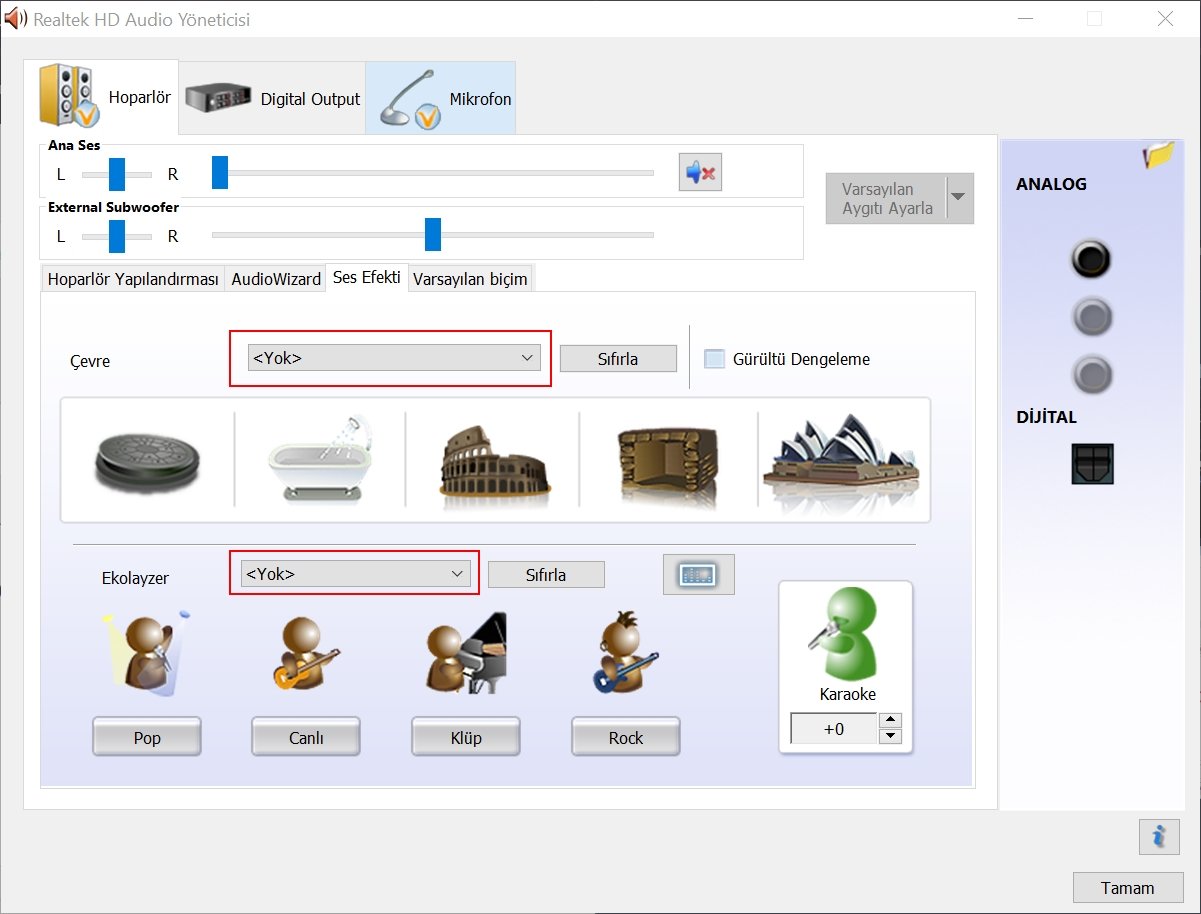This screenshot has width=1201, height=914.
Task: Choose the stone sewer cover environment
Action: 147,461
